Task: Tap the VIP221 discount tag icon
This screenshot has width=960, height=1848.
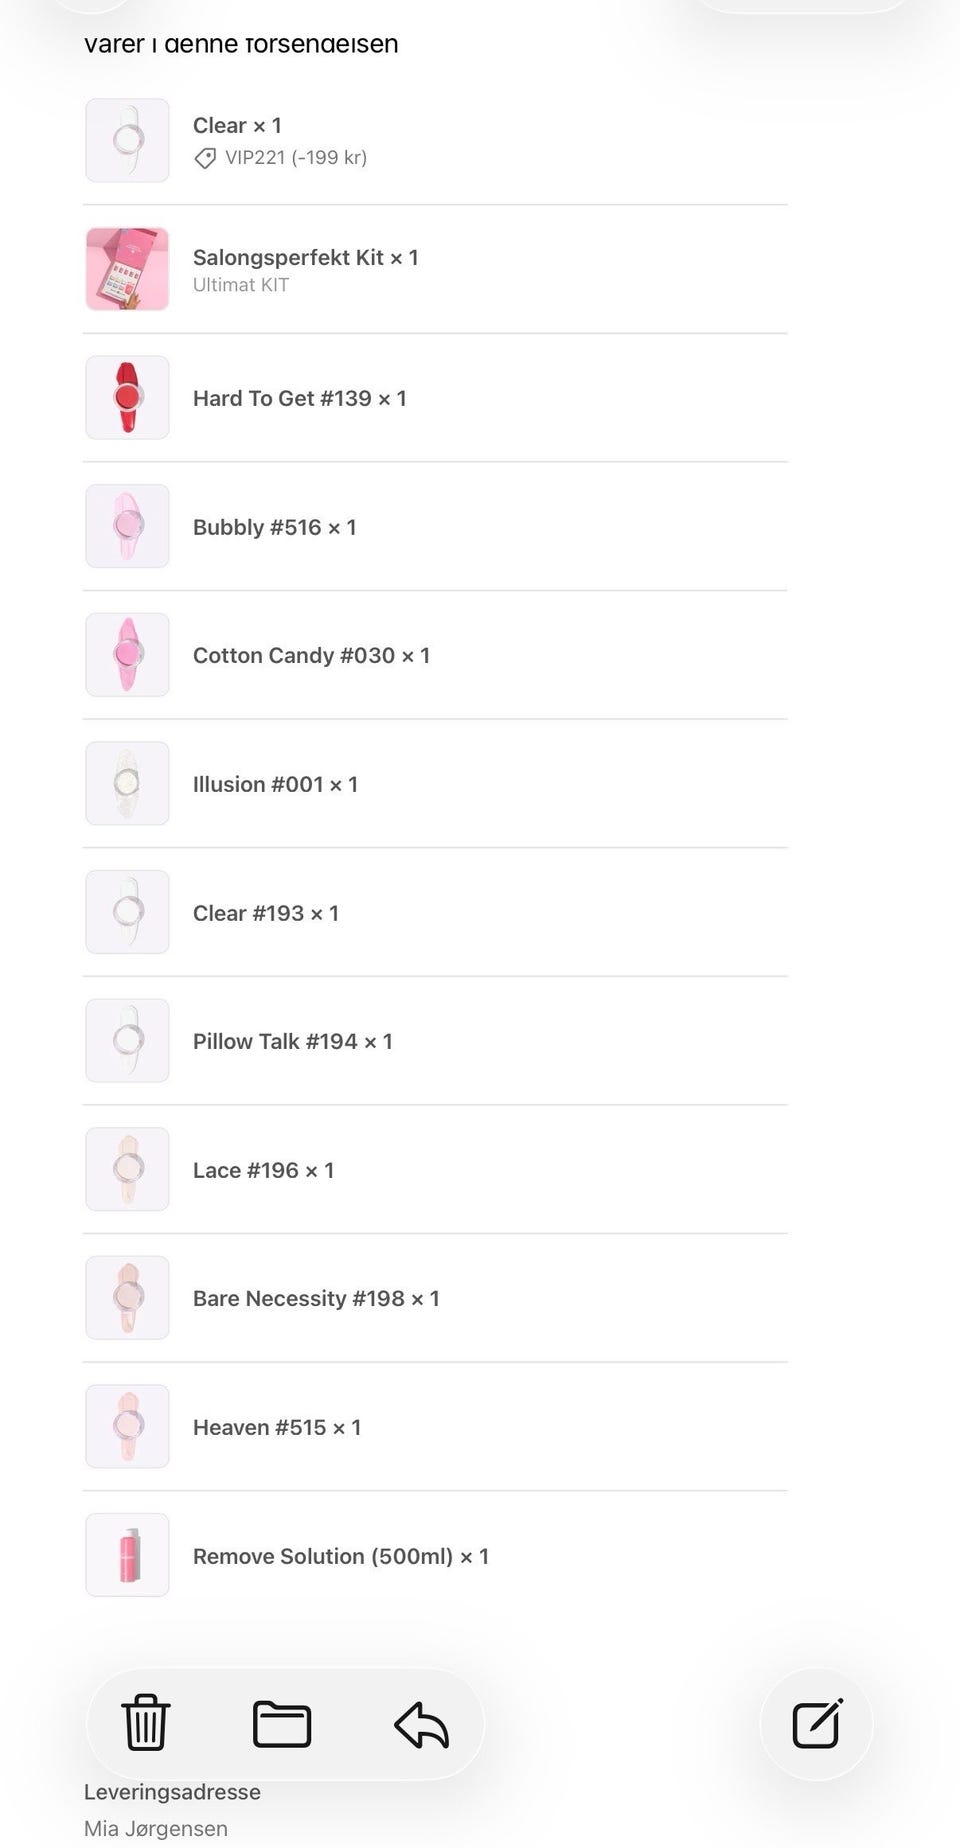Action: (x=205, y=158)
